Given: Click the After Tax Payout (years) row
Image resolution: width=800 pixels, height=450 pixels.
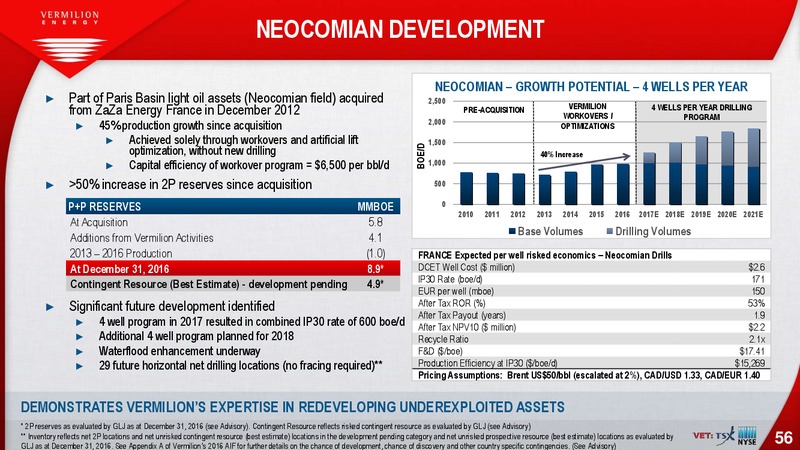Looking at the screenshot, I should click(591, 315).
